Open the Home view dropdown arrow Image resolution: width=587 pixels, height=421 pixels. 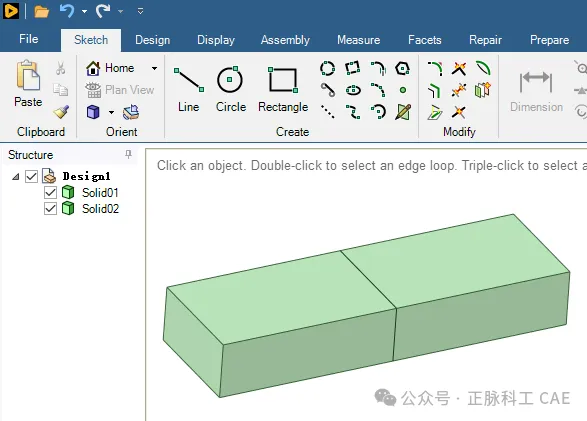(x=154, y=68)
